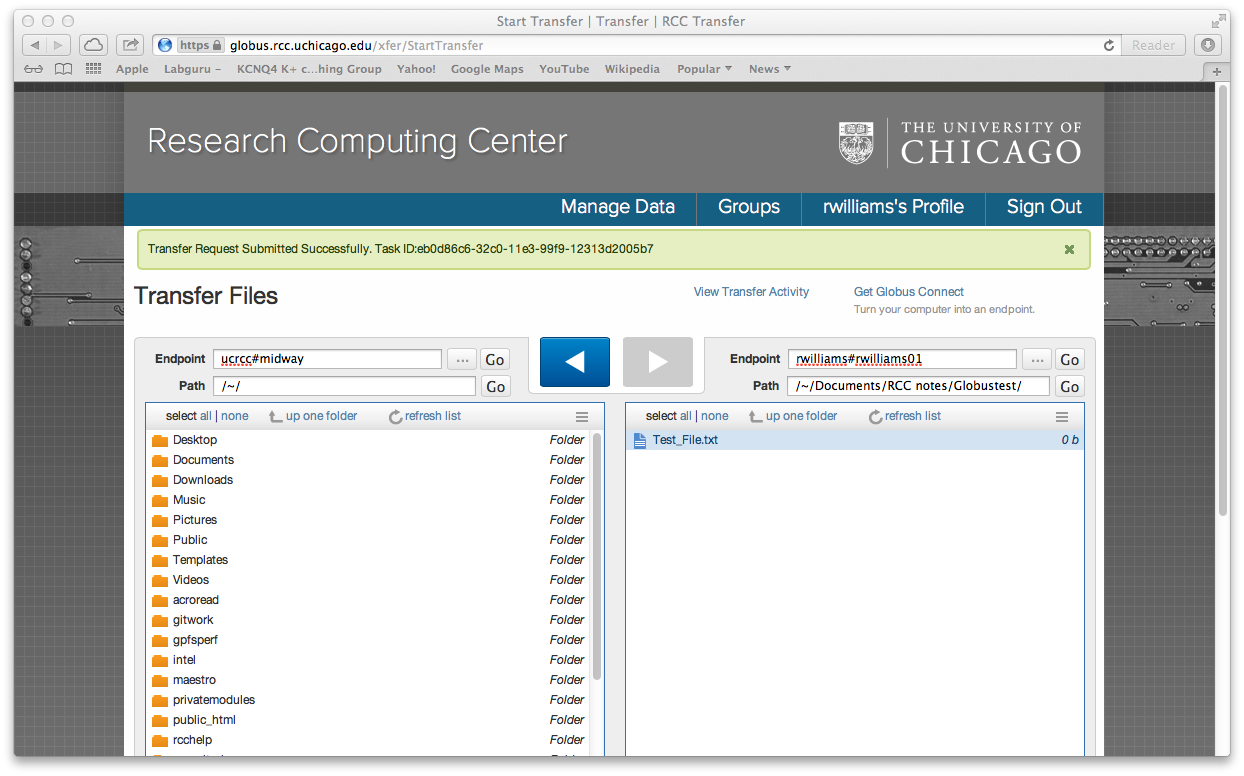Screen dimensions: 1244x776
Task: Open the View Transfer Activity link
Action: 751,292
